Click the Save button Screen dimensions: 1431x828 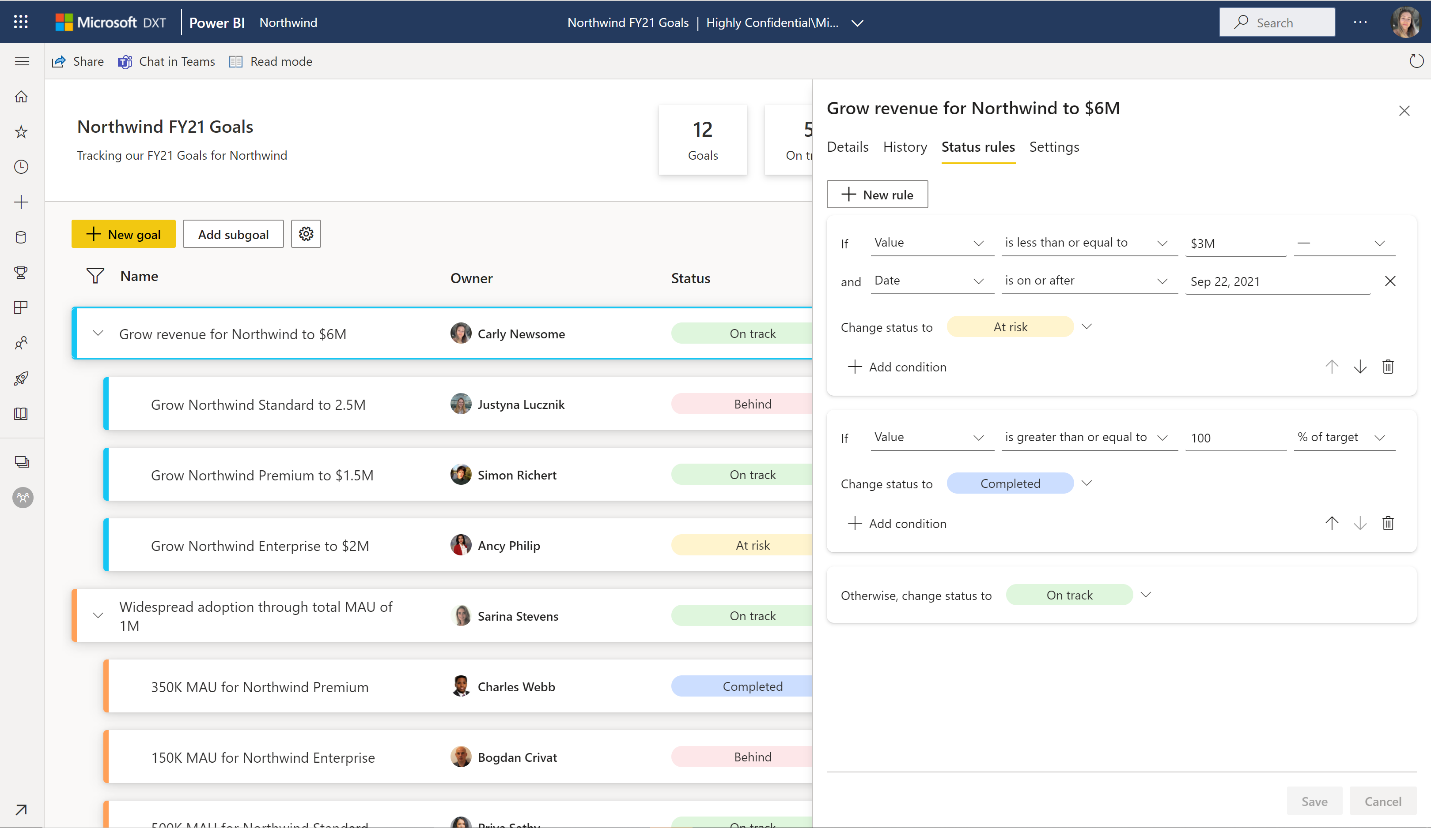click(x=1314, y=801)
